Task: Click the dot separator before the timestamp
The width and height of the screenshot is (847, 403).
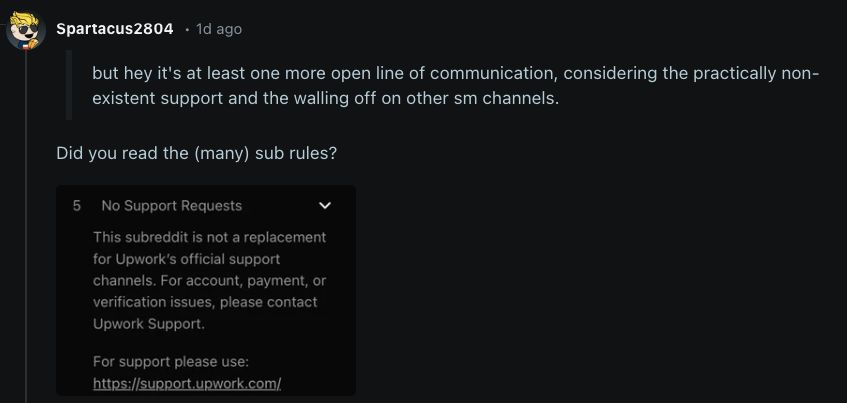Action: (187, 30)
